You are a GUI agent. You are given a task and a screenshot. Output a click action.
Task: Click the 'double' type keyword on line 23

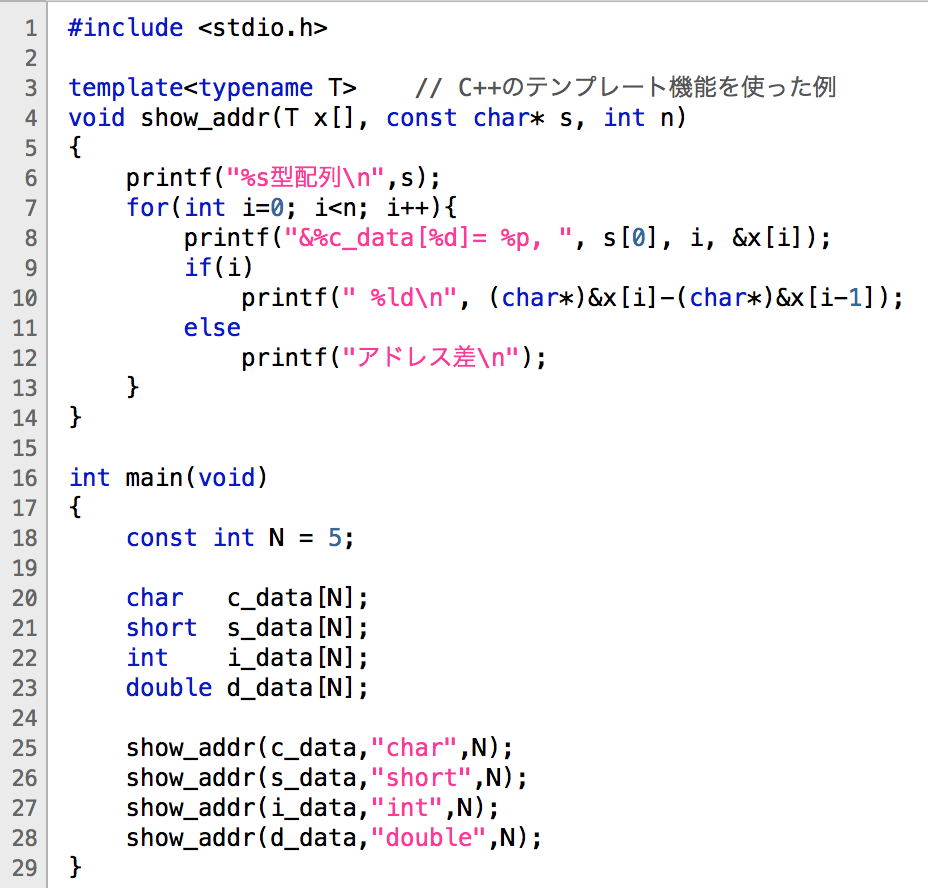(x=169, y=688)
